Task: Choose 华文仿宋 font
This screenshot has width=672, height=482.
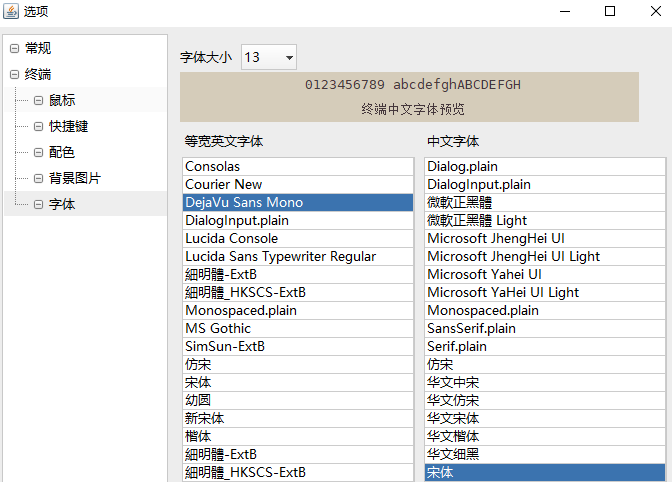Action: [x=545, y=400]
